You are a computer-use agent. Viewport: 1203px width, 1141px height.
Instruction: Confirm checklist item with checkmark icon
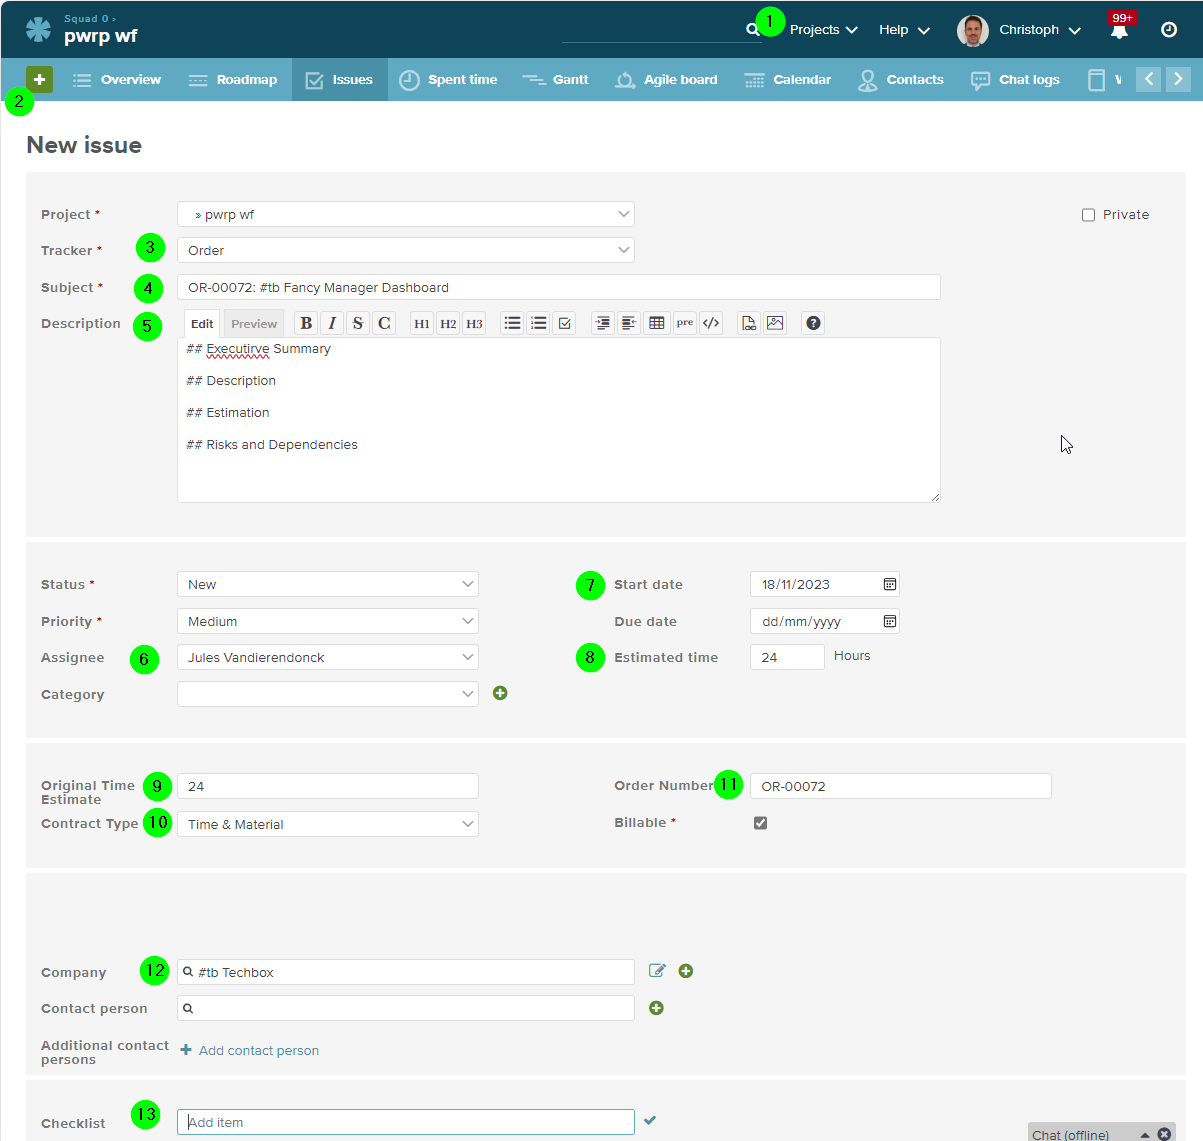[x=650, y=1121]
